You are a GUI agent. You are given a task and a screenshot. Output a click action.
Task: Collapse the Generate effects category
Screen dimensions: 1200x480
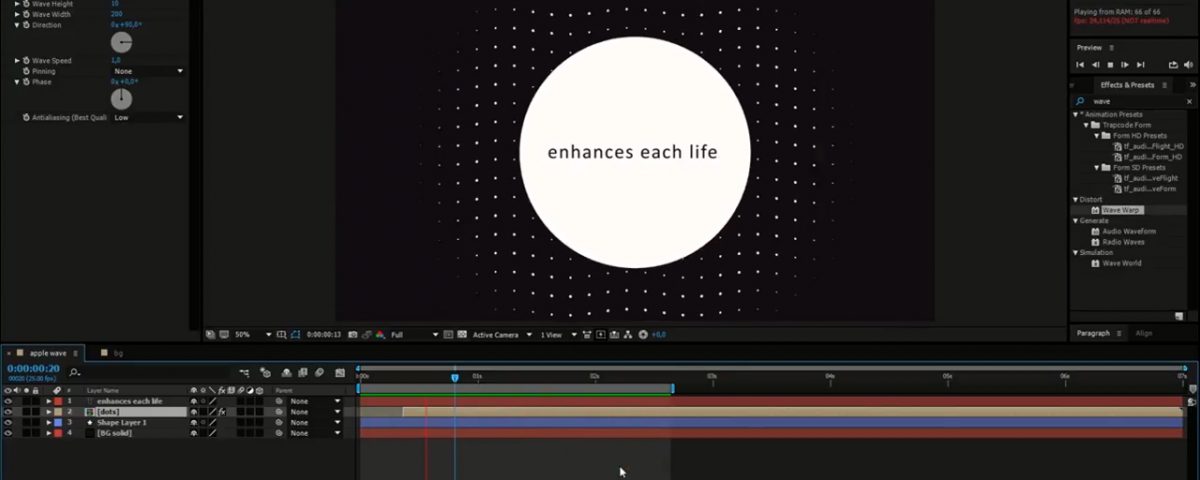[1075, 220]
